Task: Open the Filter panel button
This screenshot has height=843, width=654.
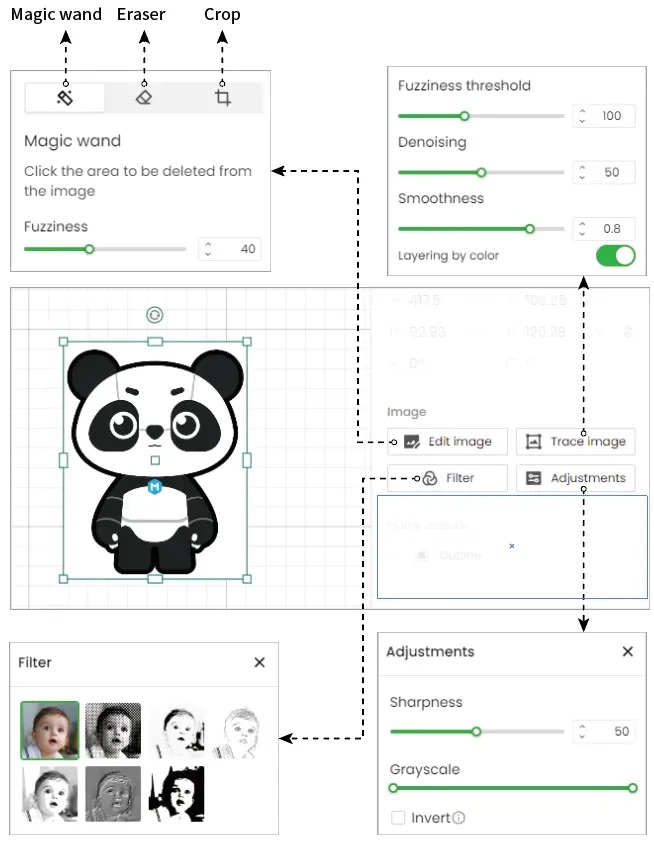Action: [447, 478]
